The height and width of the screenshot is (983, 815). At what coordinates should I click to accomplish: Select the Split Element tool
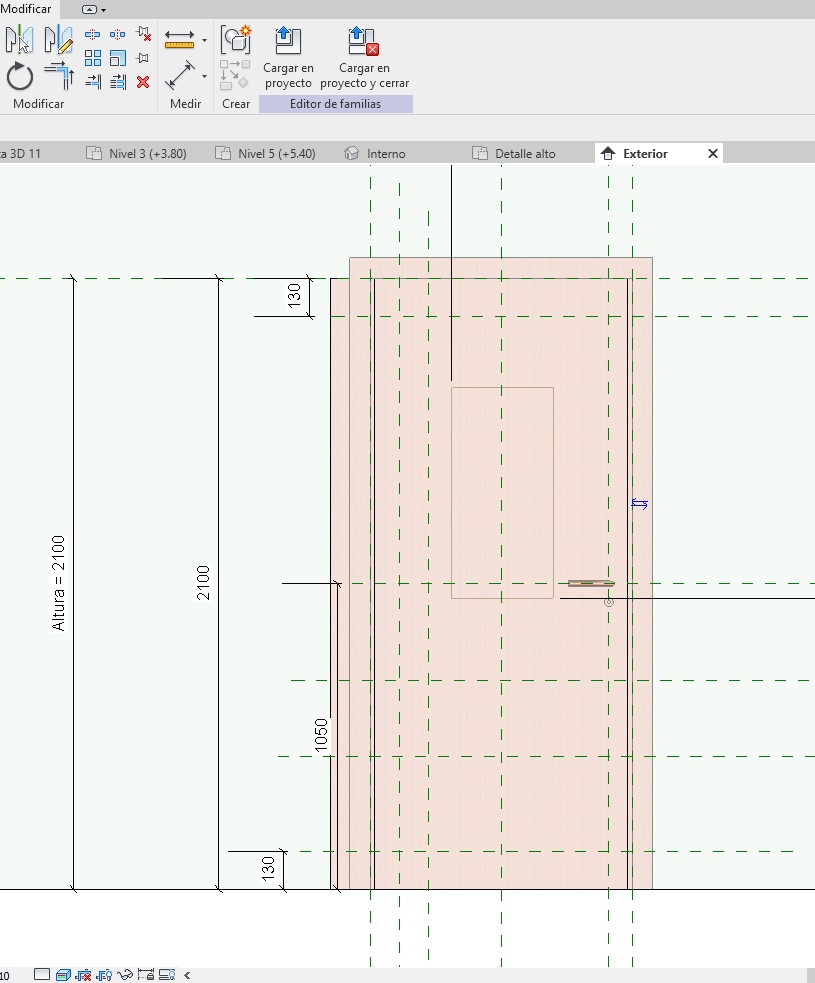pyautogui.click(x=93, y=35)
